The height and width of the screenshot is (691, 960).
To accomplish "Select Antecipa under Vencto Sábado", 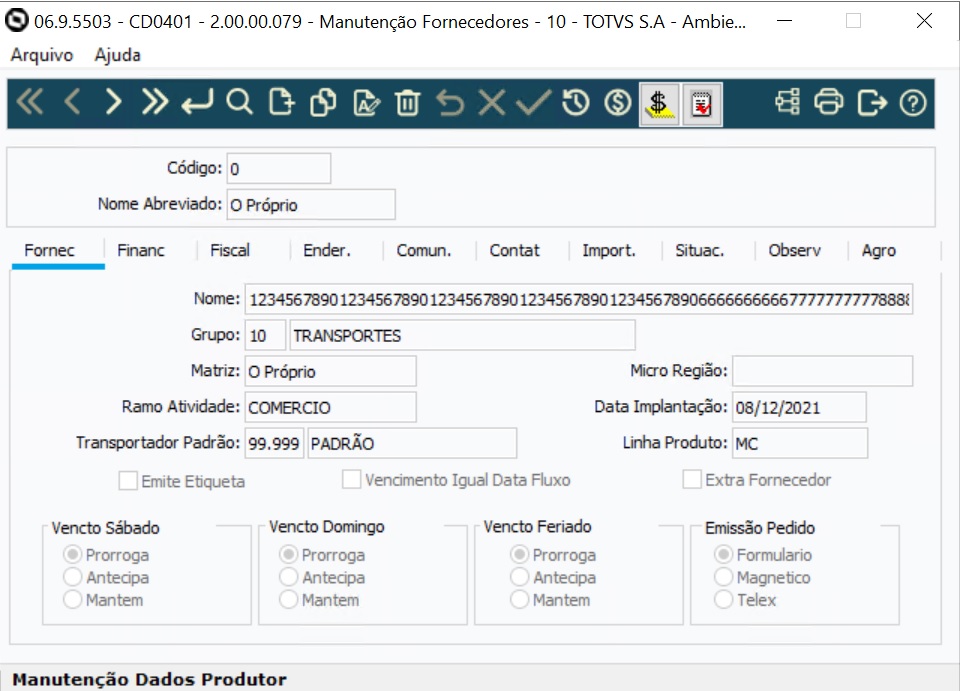I will coord(72,577).
